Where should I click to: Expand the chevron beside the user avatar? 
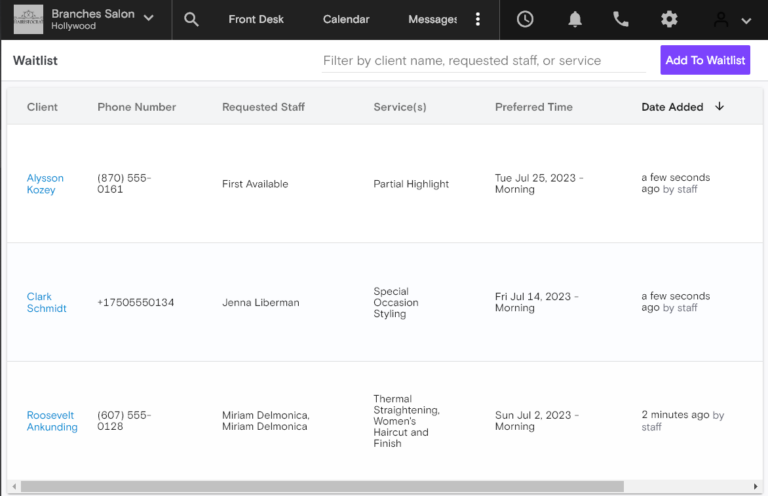(746, 20)
